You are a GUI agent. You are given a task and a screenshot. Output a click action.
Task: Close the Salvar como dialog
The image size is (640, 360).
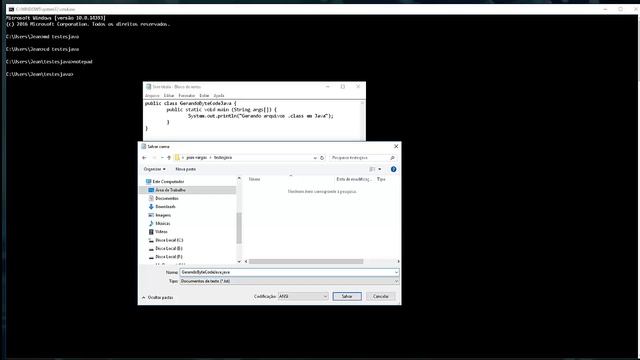coord(396,146)
